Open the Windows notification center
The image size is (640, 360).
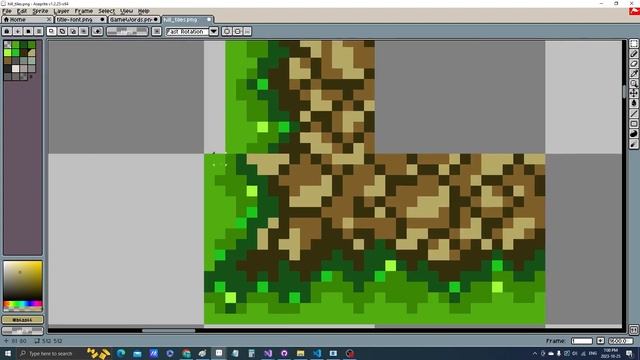(630, 353)
